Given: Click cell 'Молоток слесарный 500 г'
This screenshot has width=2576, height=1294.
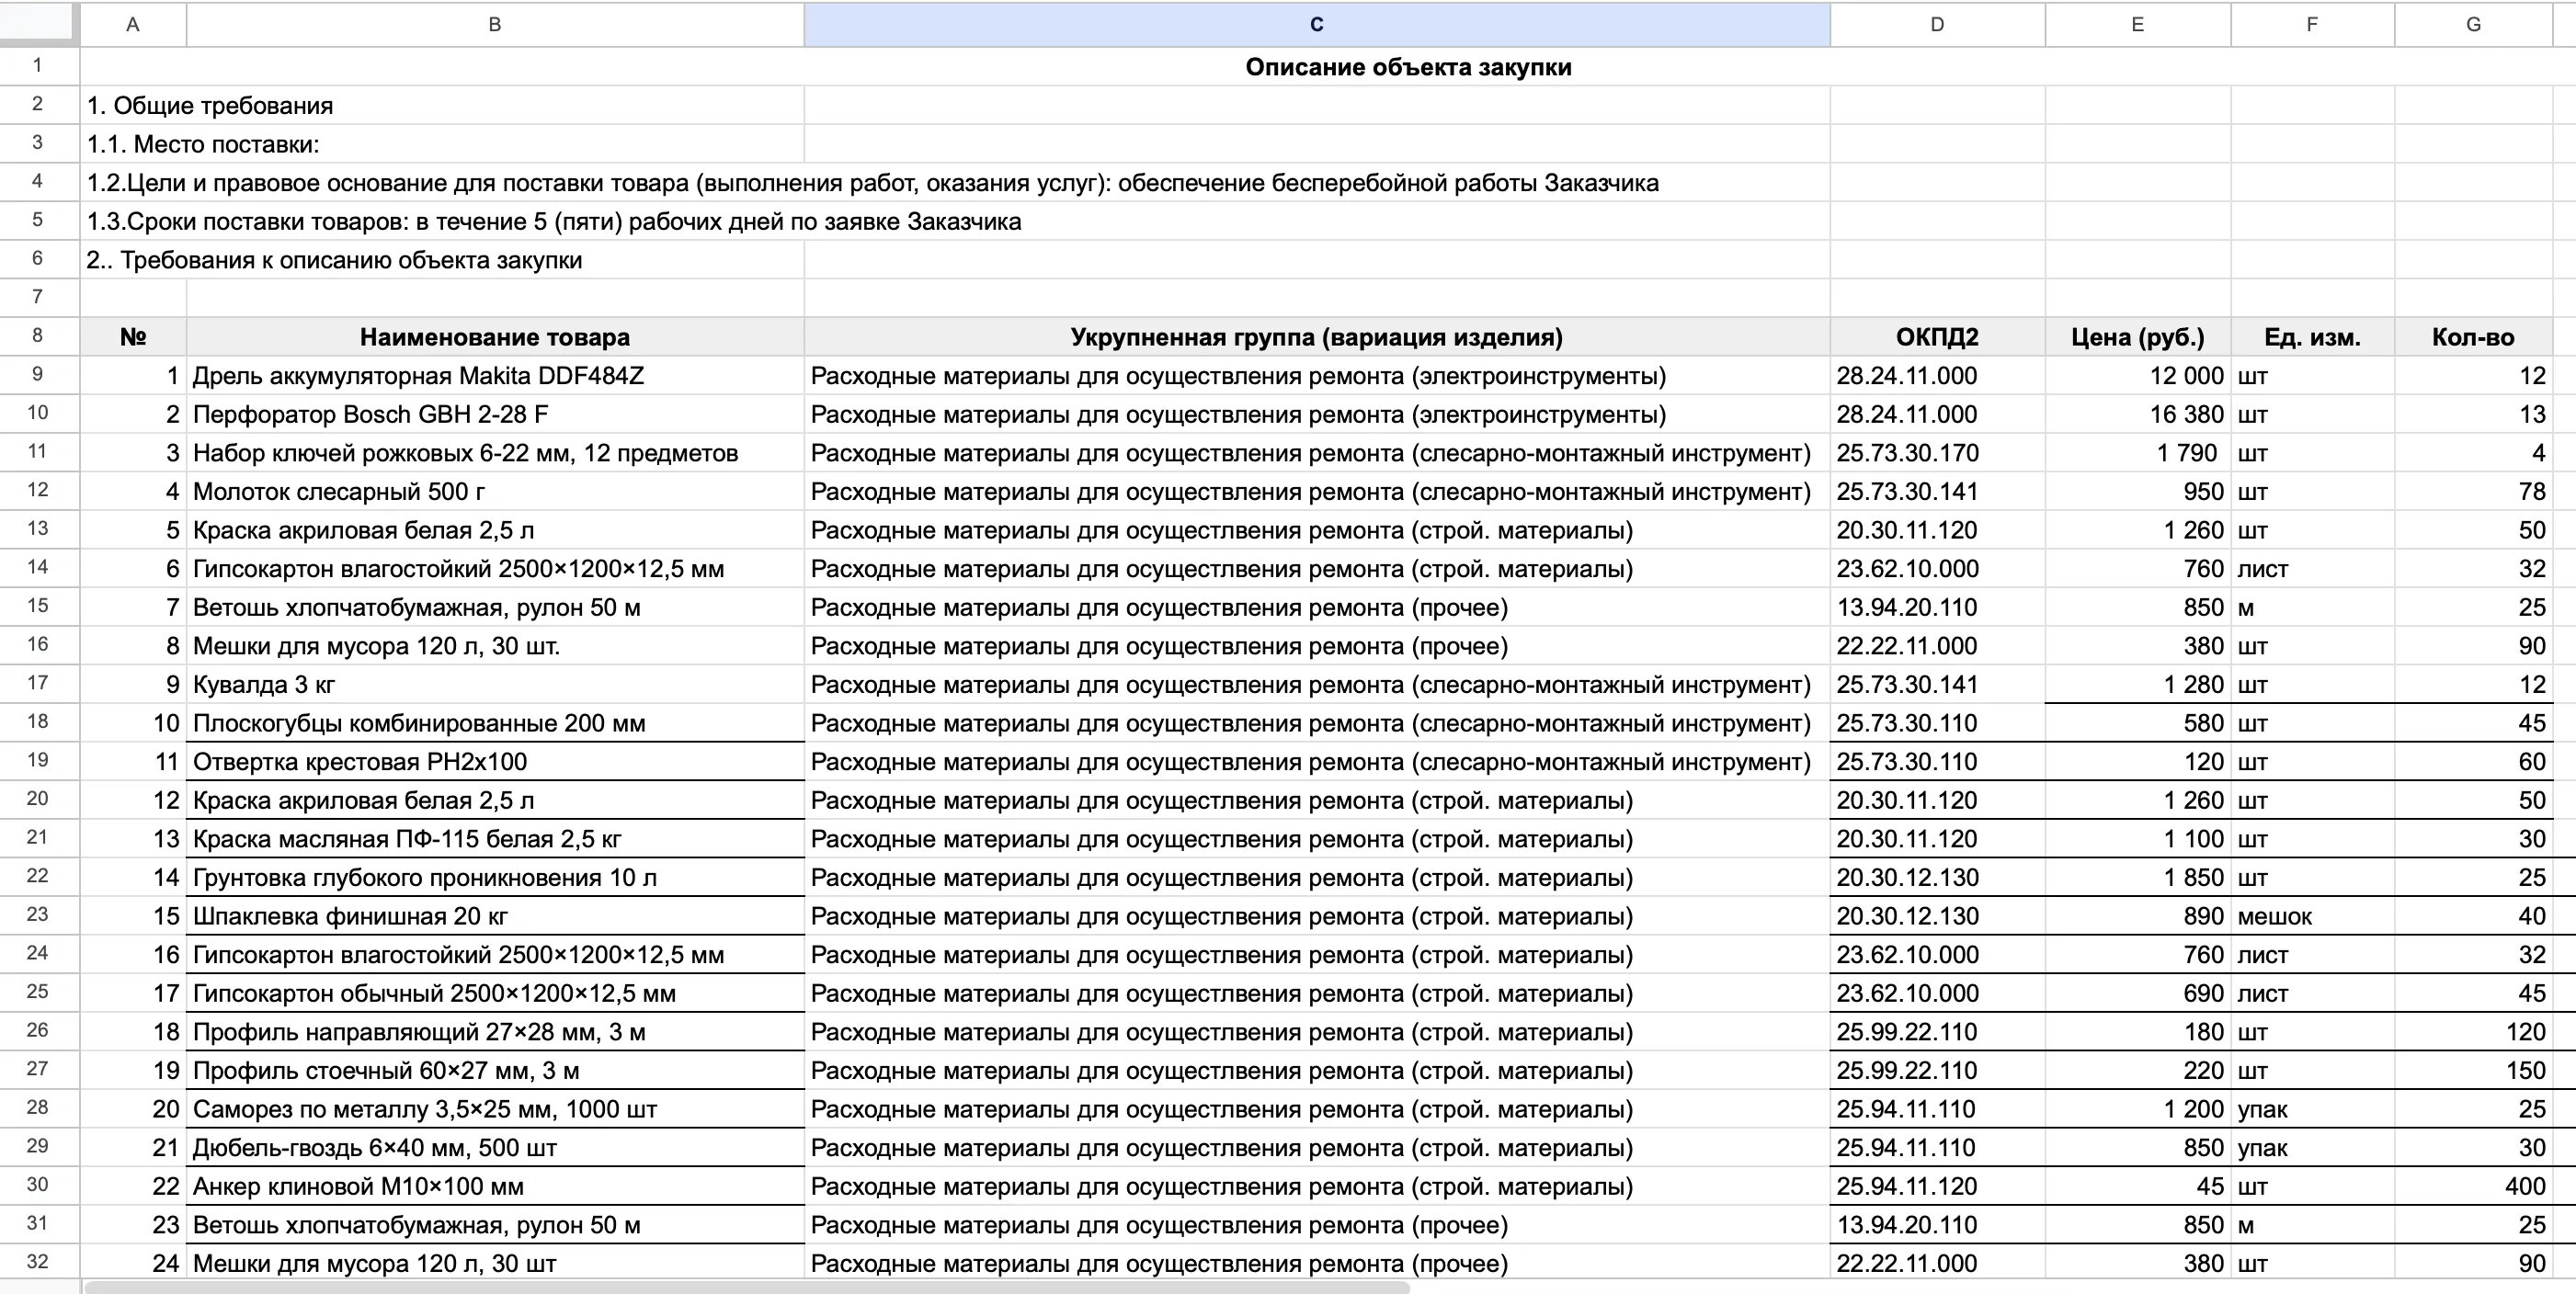Looking at the screenshot, I should click(x=495, y=491).
